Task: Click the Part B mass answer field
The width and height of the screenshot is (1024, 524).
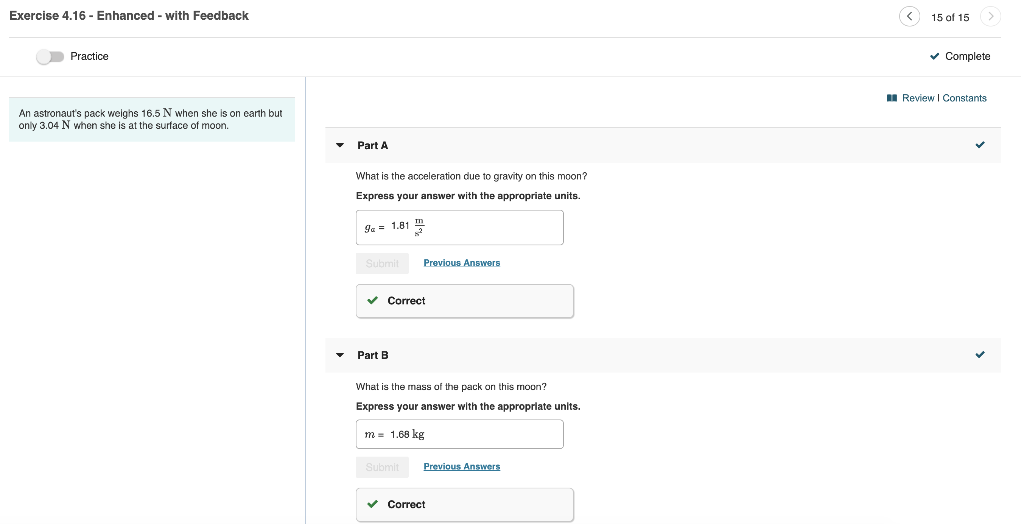Action: click(460, 434)
